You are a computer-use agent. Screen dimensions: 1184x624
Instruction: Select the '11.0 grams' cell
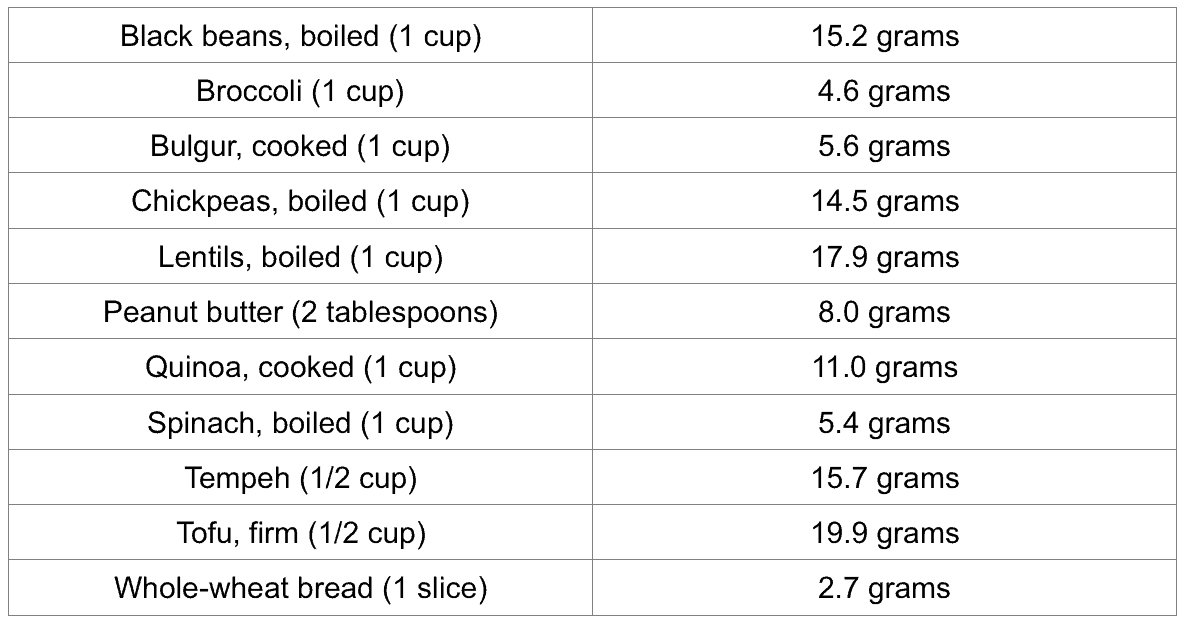coord(884,367)
